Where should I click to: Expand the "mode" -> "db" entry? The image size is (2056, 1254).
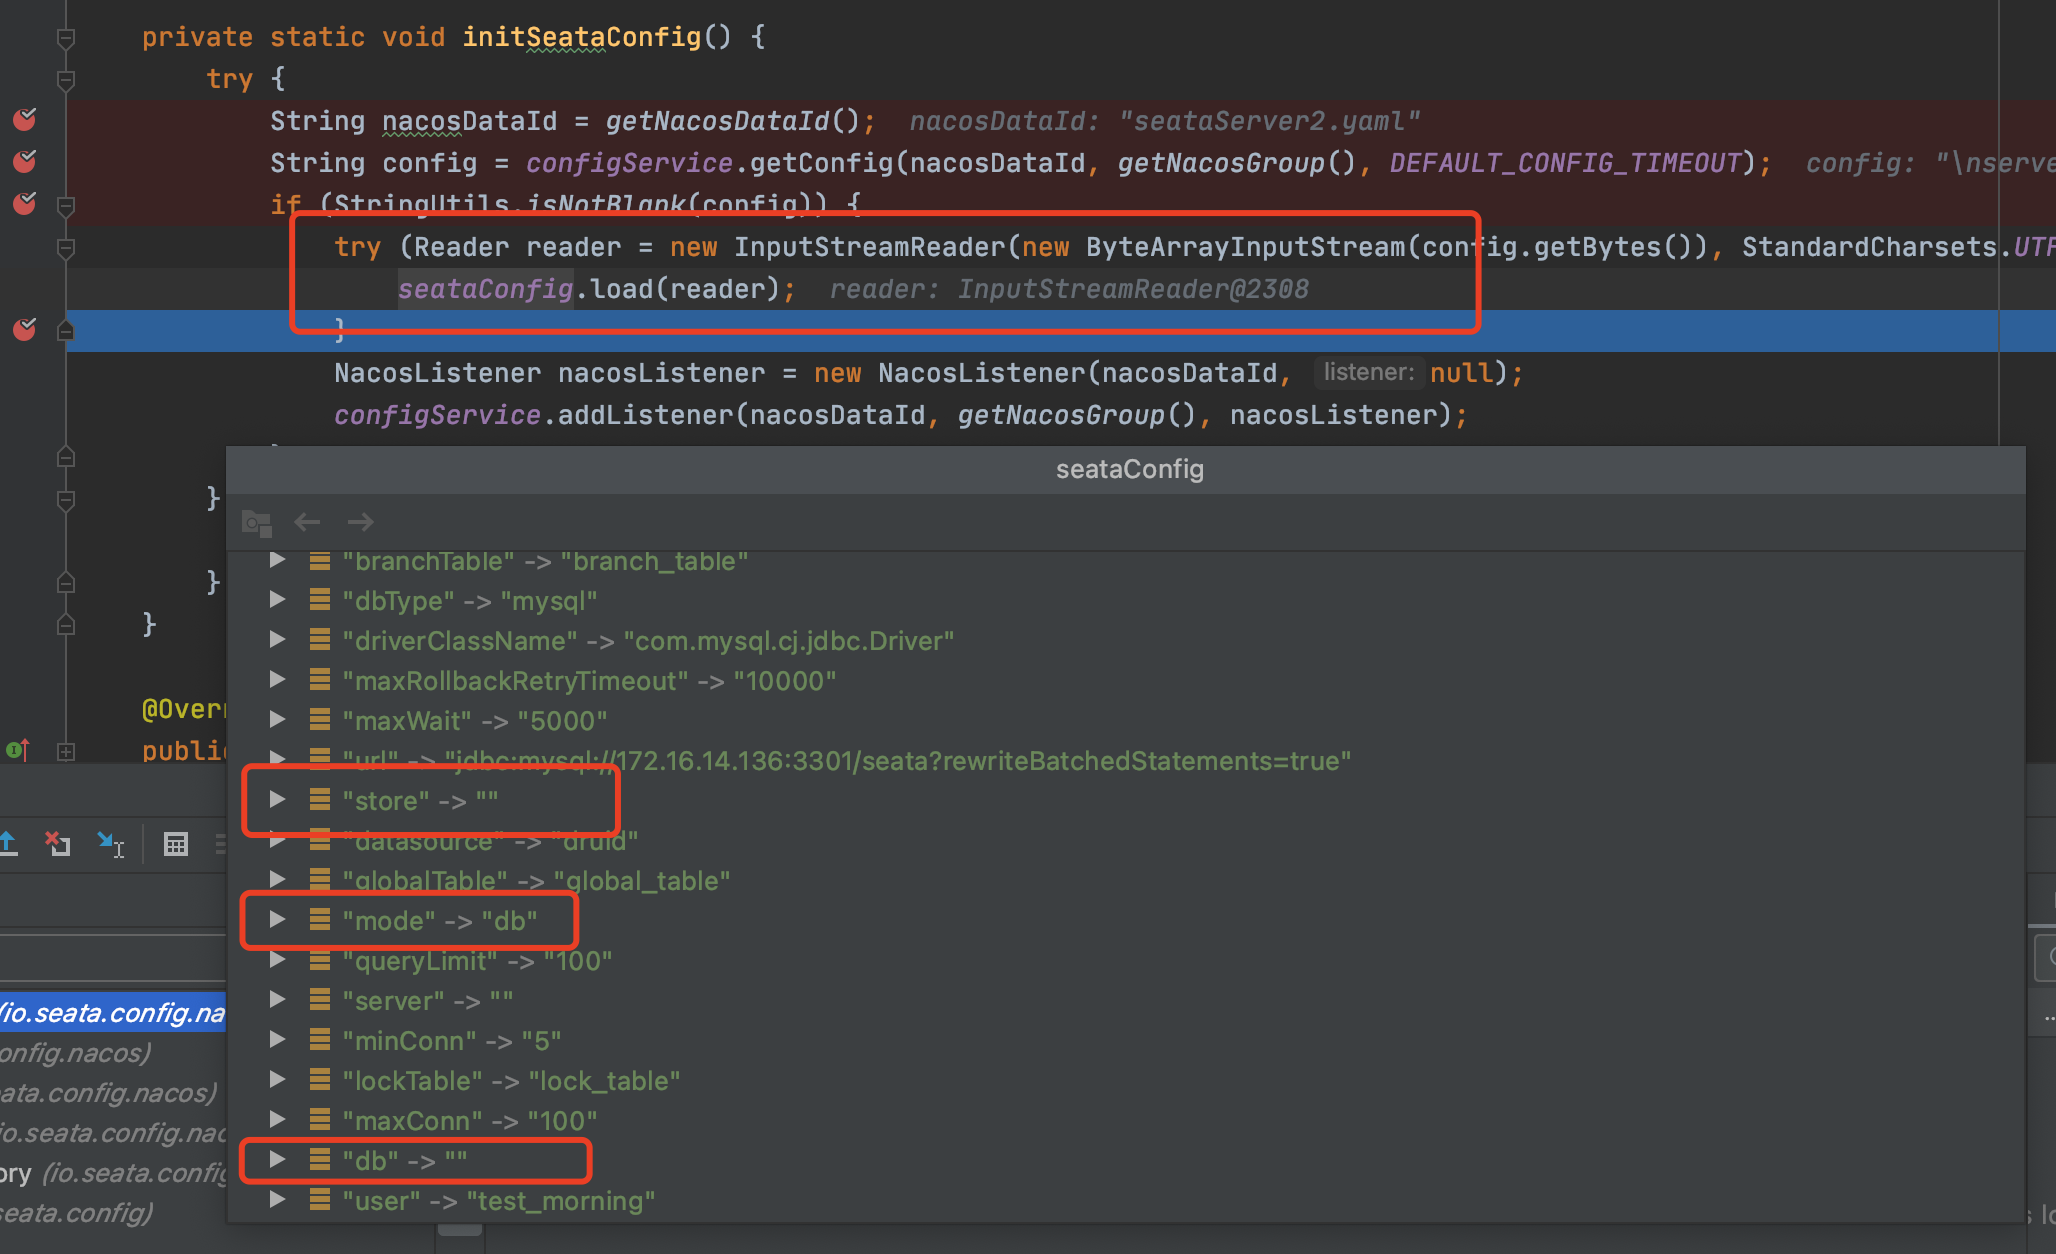pyautogui.click(x=278, y=920)
